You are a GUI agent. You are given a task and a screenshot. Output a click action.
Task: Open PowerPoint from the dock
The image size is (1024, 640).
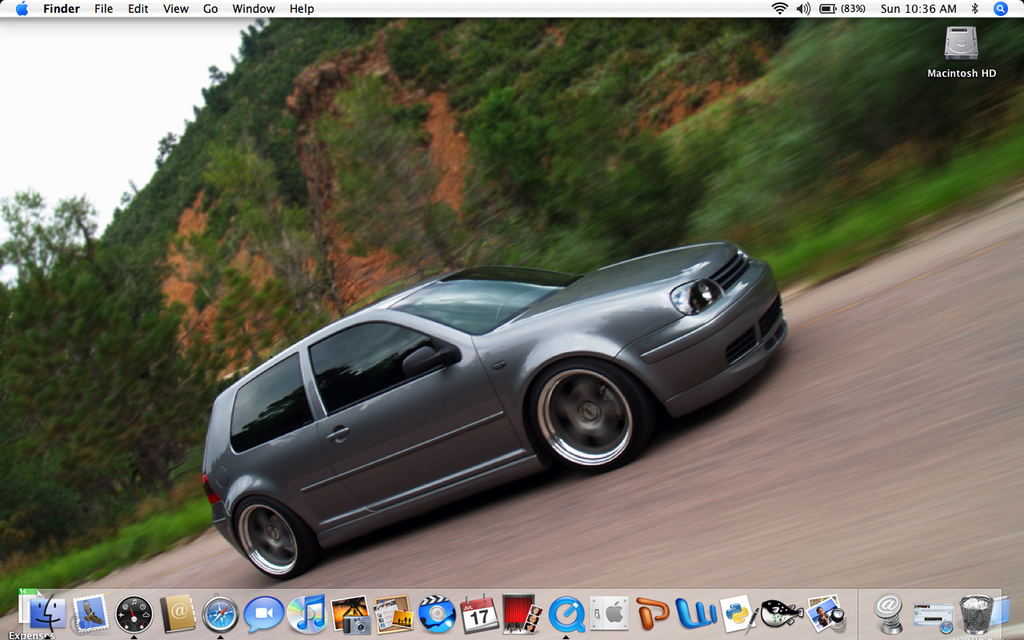[x=652, y=613]
